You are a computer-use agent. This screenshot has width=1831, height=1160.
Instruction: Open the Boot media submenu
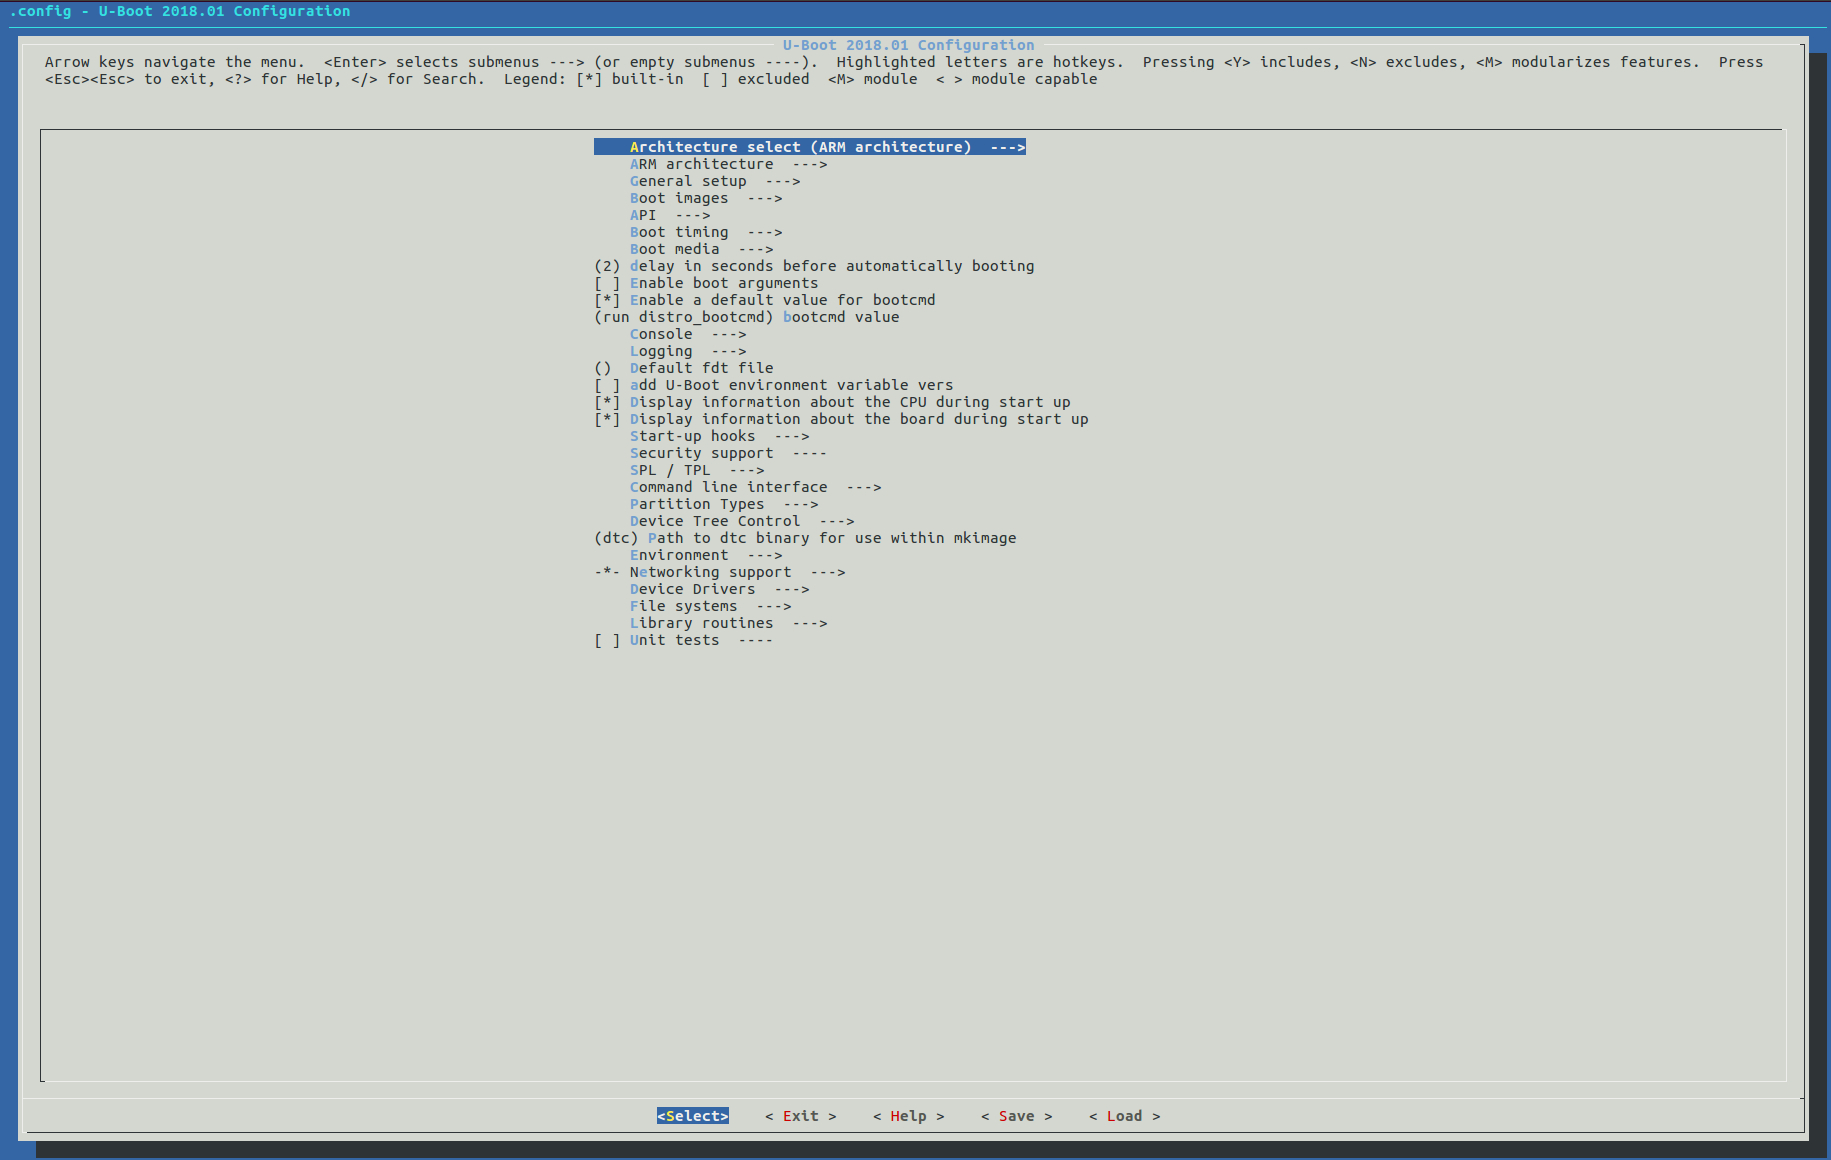pyautogui.click(x=701, y=249)
